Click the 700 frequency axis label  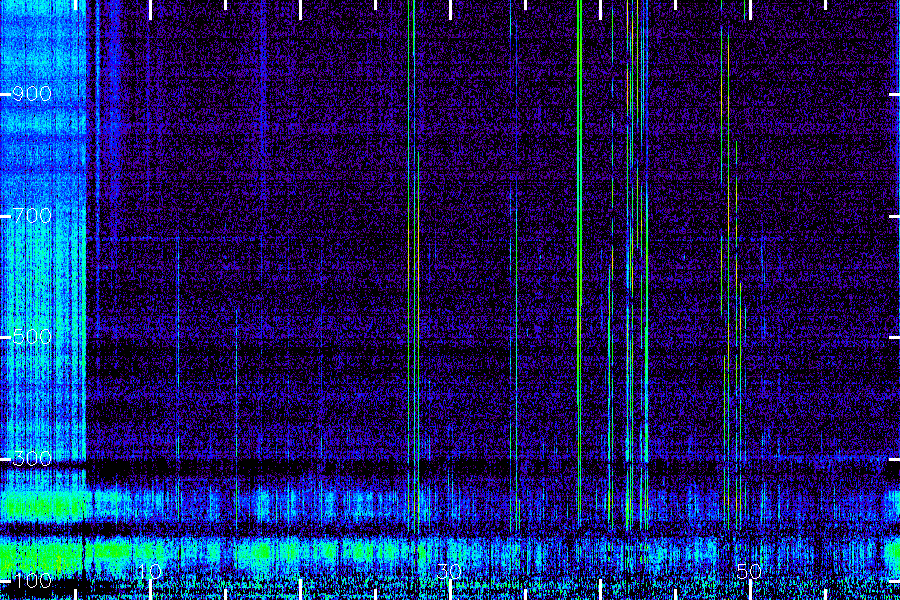[x=32, y=216]
